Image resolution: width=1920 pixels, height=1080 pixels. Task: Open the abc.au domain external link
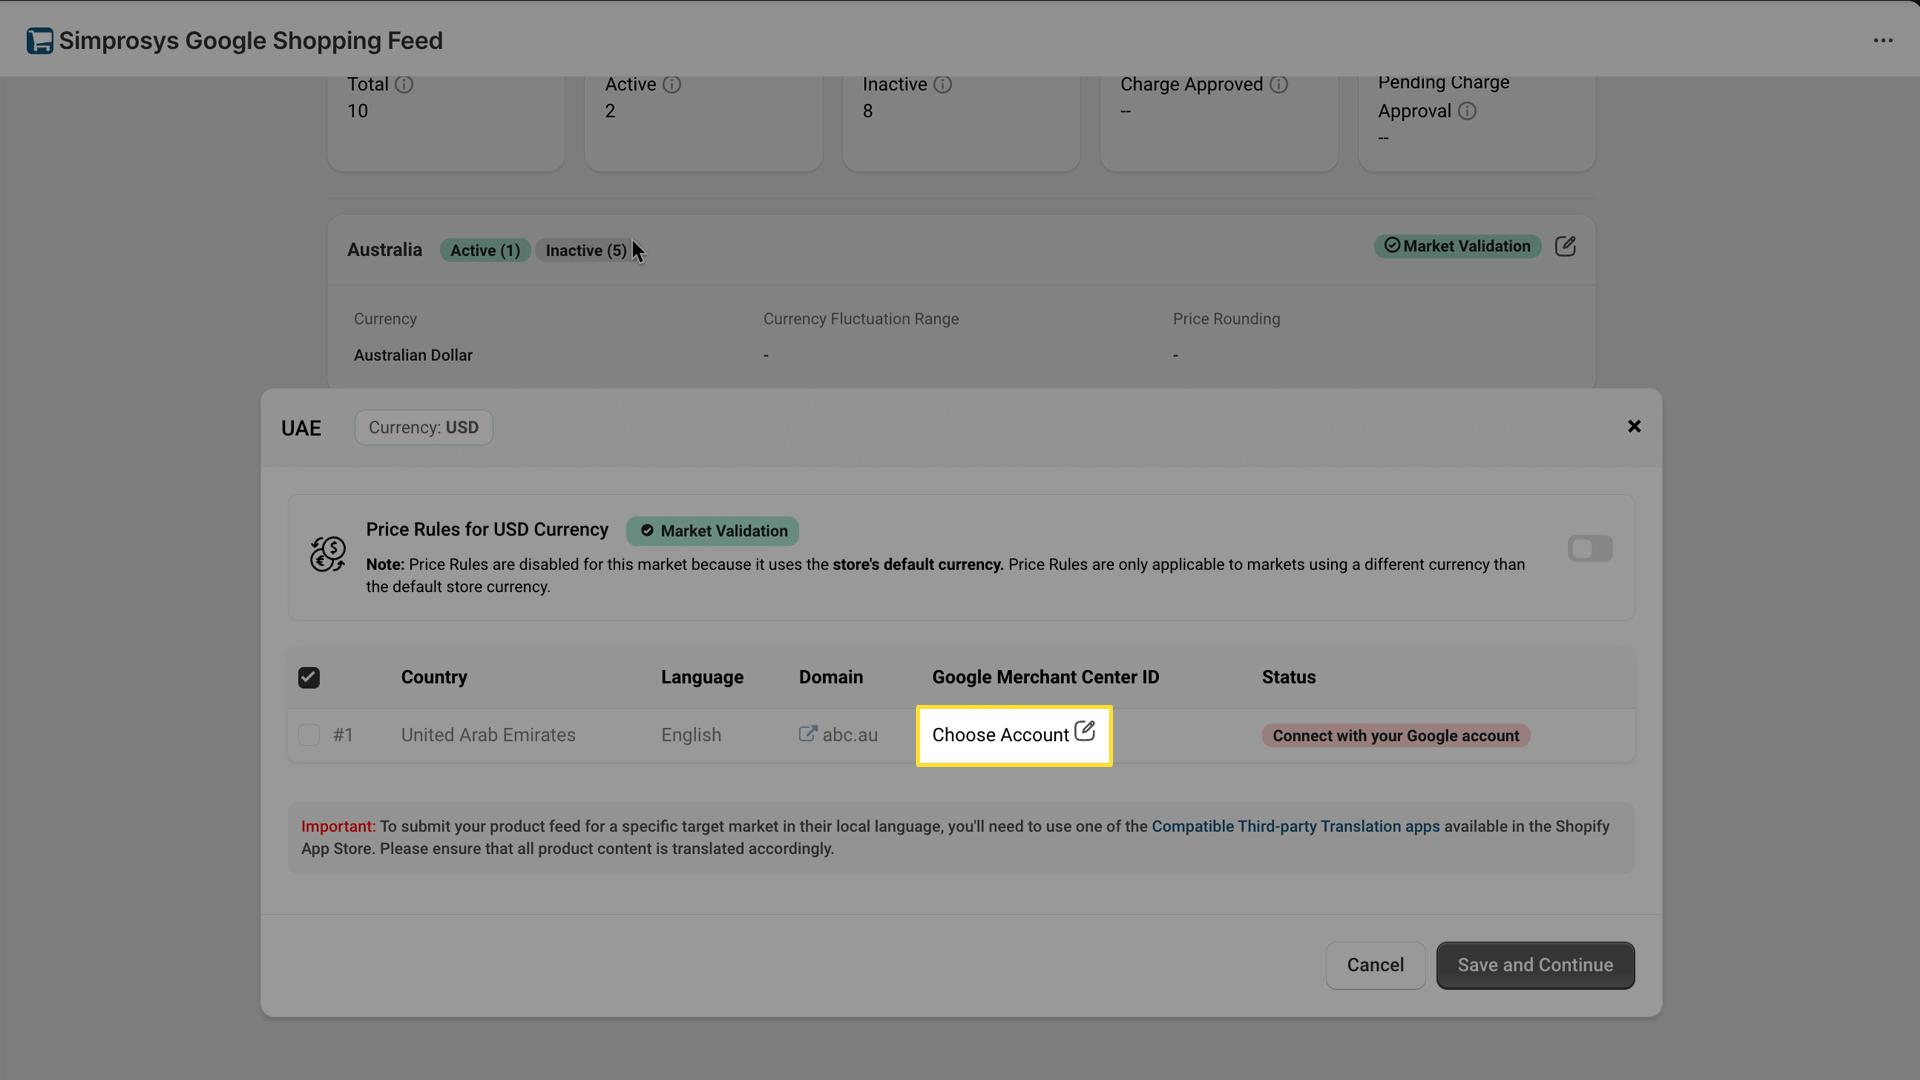click(808, 734)
